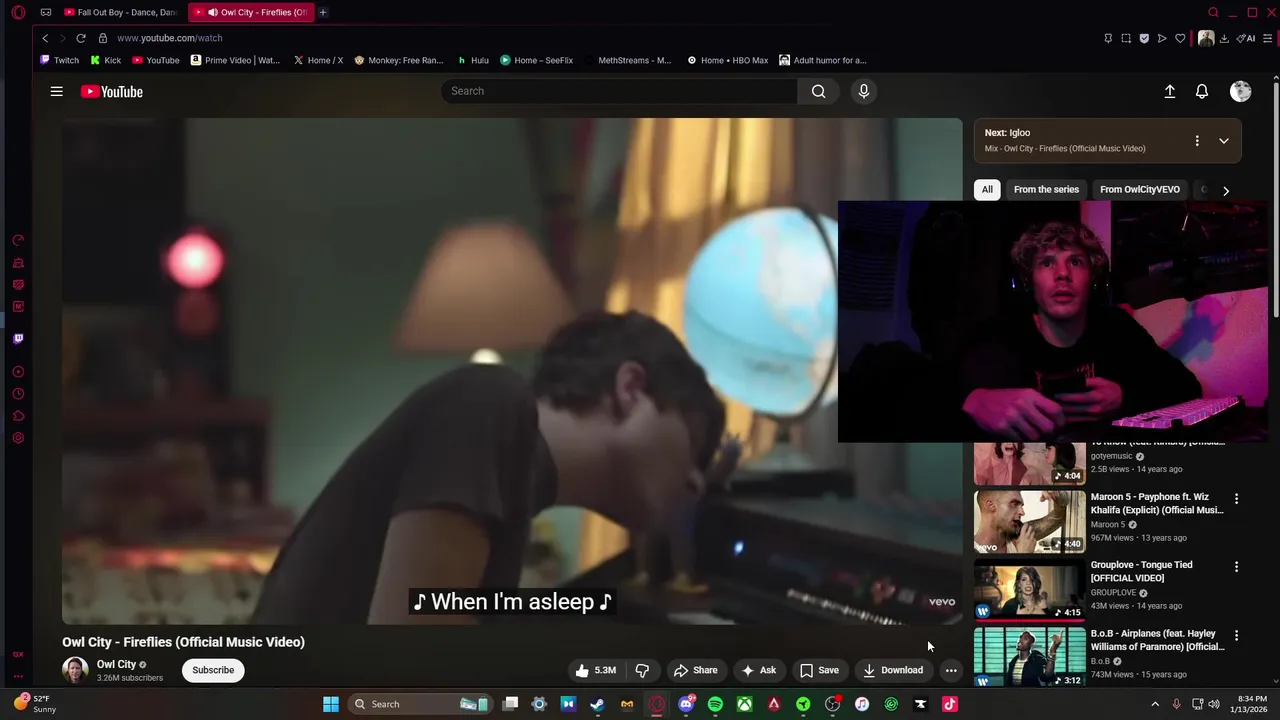Open YouTube notifications bell
1280x720 pixels.
point(1202,91)
